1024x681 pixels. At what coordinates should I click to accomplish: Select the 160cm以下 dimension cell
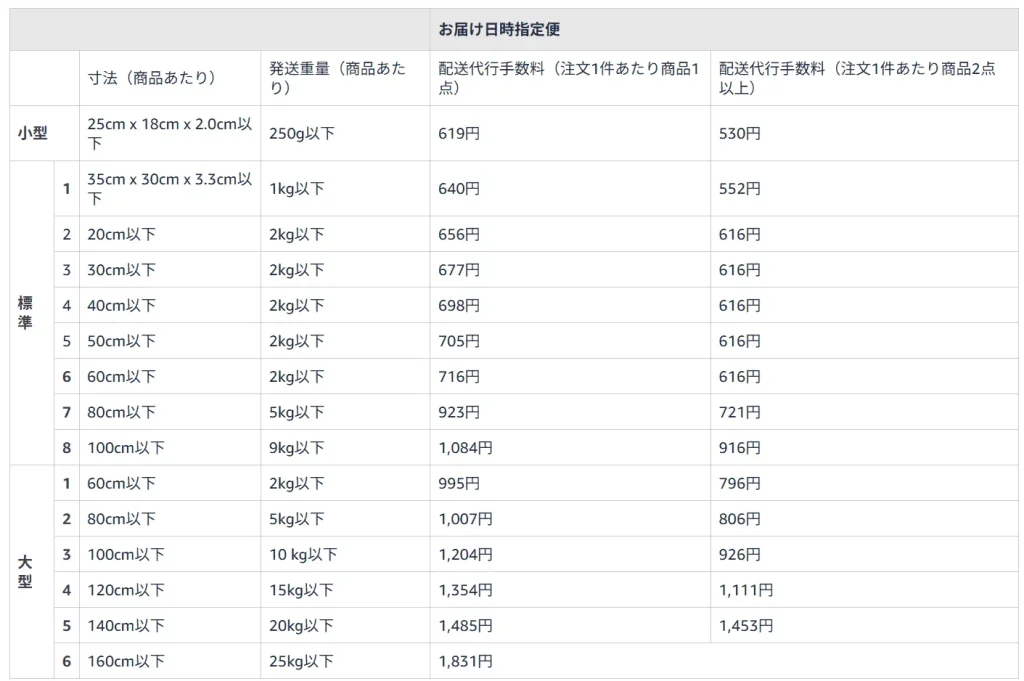pos(125,661)
